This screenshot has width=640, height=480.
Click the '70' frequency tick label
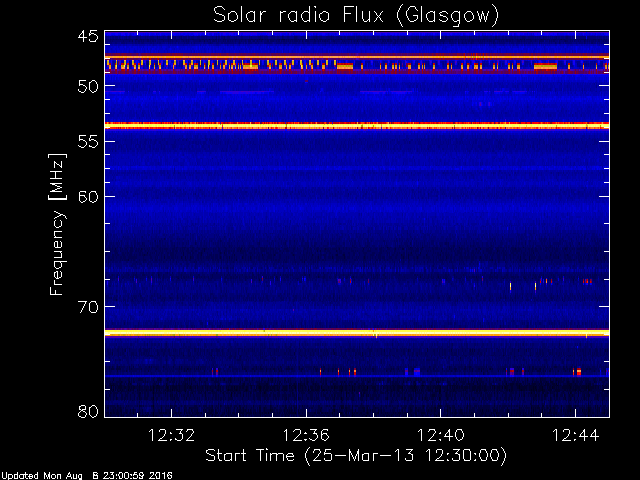[88, 307]
